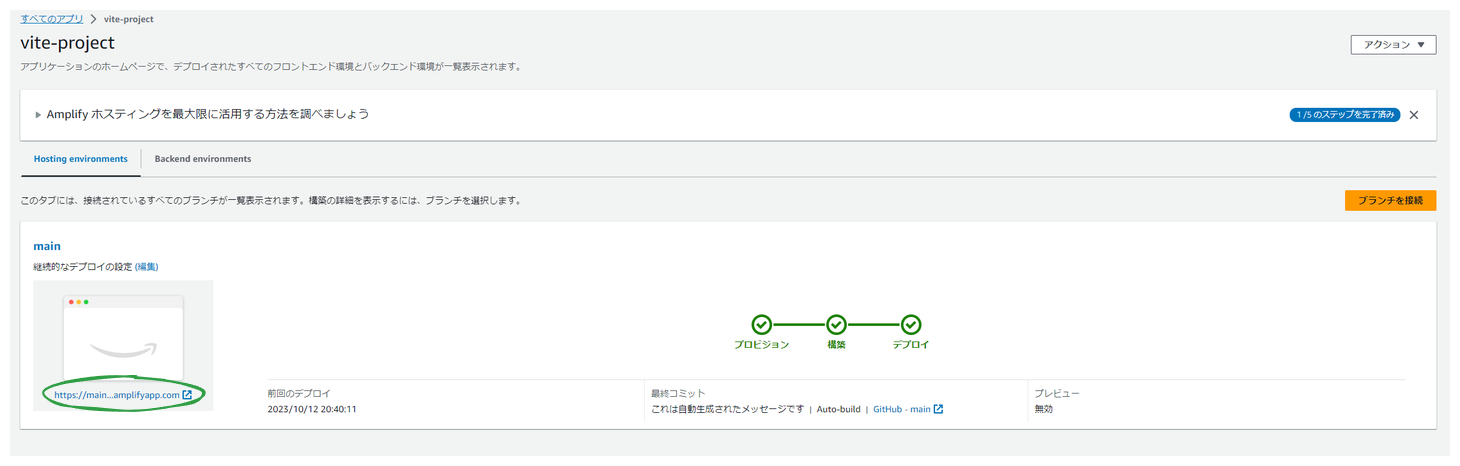Screen dimensions: 1460x466
Task: Click the 前回のデプロイ label
Action: point(299,394)
